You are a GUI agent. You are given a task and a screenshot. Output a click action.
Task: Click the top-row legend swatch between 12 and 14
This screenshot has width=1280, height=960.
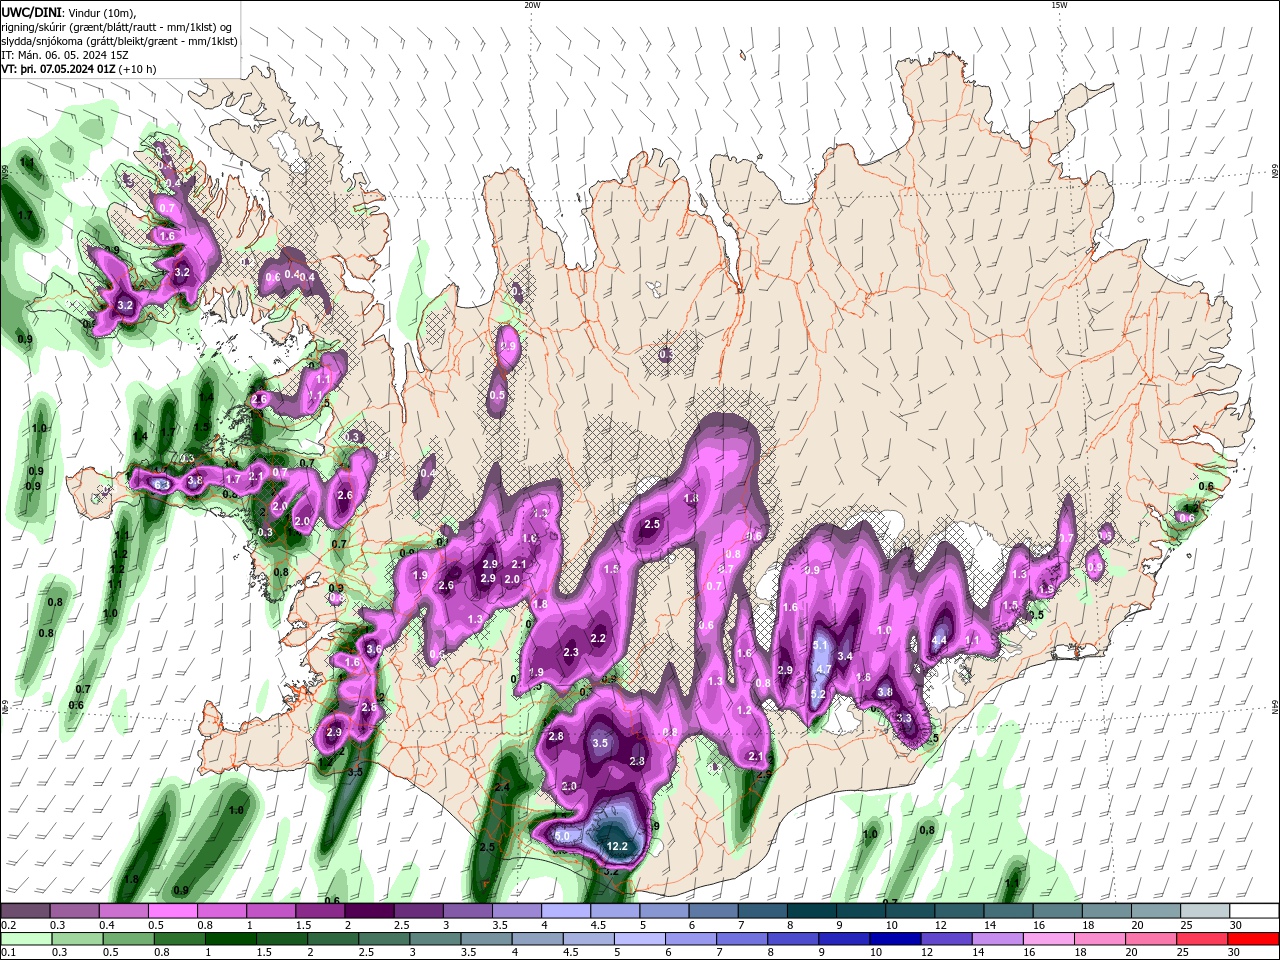pos(960,911)
